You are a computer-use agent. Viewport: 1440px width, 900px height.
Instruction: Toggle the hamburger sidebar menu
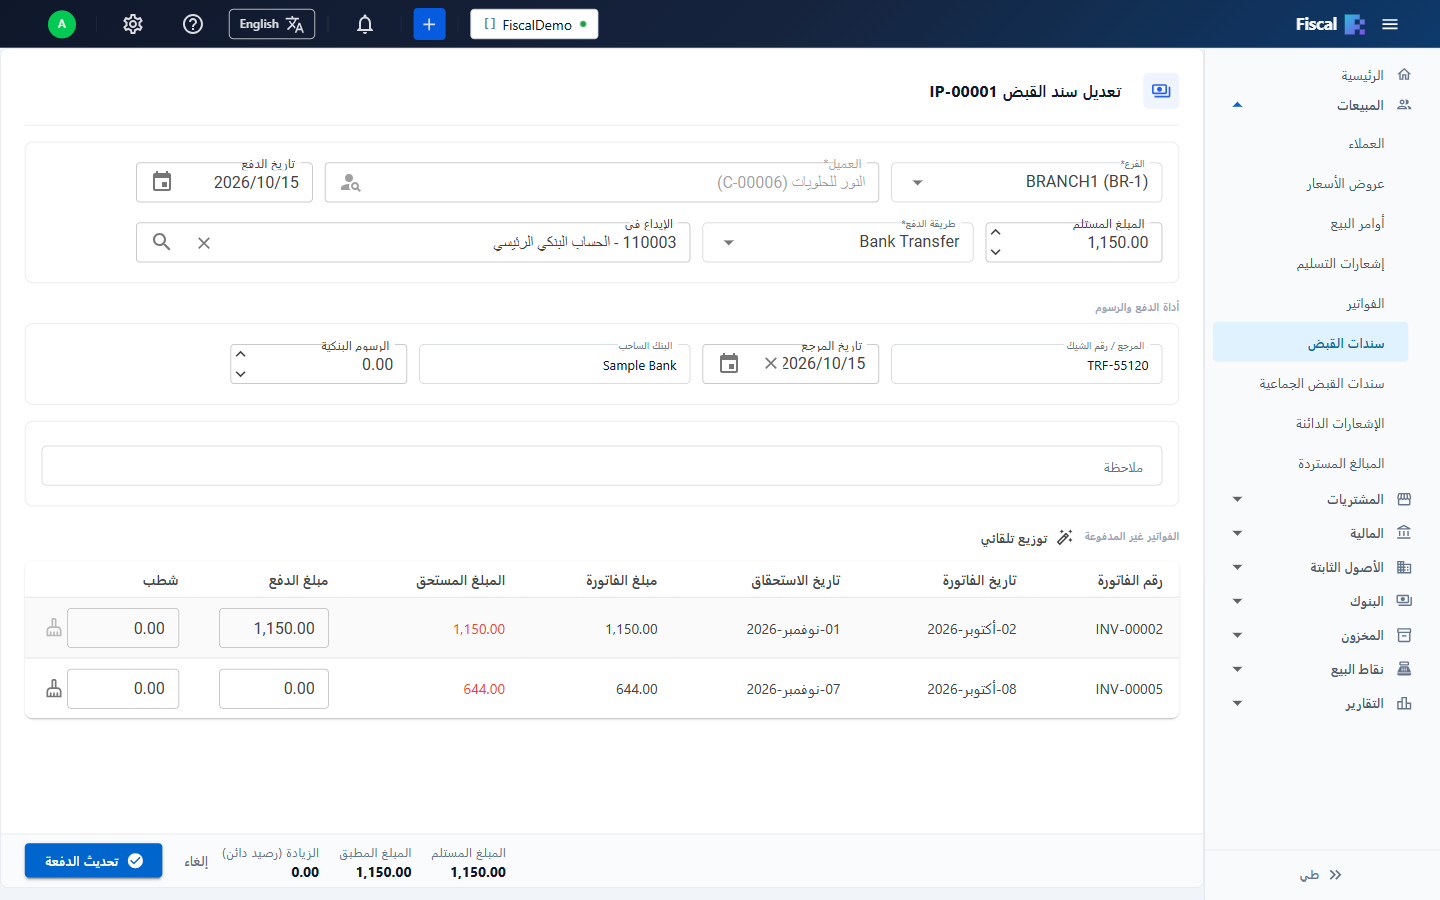click(1390, 24)
